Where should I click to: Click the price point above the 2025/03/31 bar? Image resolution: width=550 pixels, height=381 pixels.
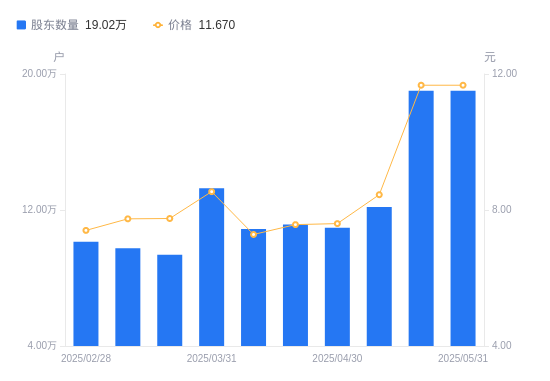click(212, 192)
